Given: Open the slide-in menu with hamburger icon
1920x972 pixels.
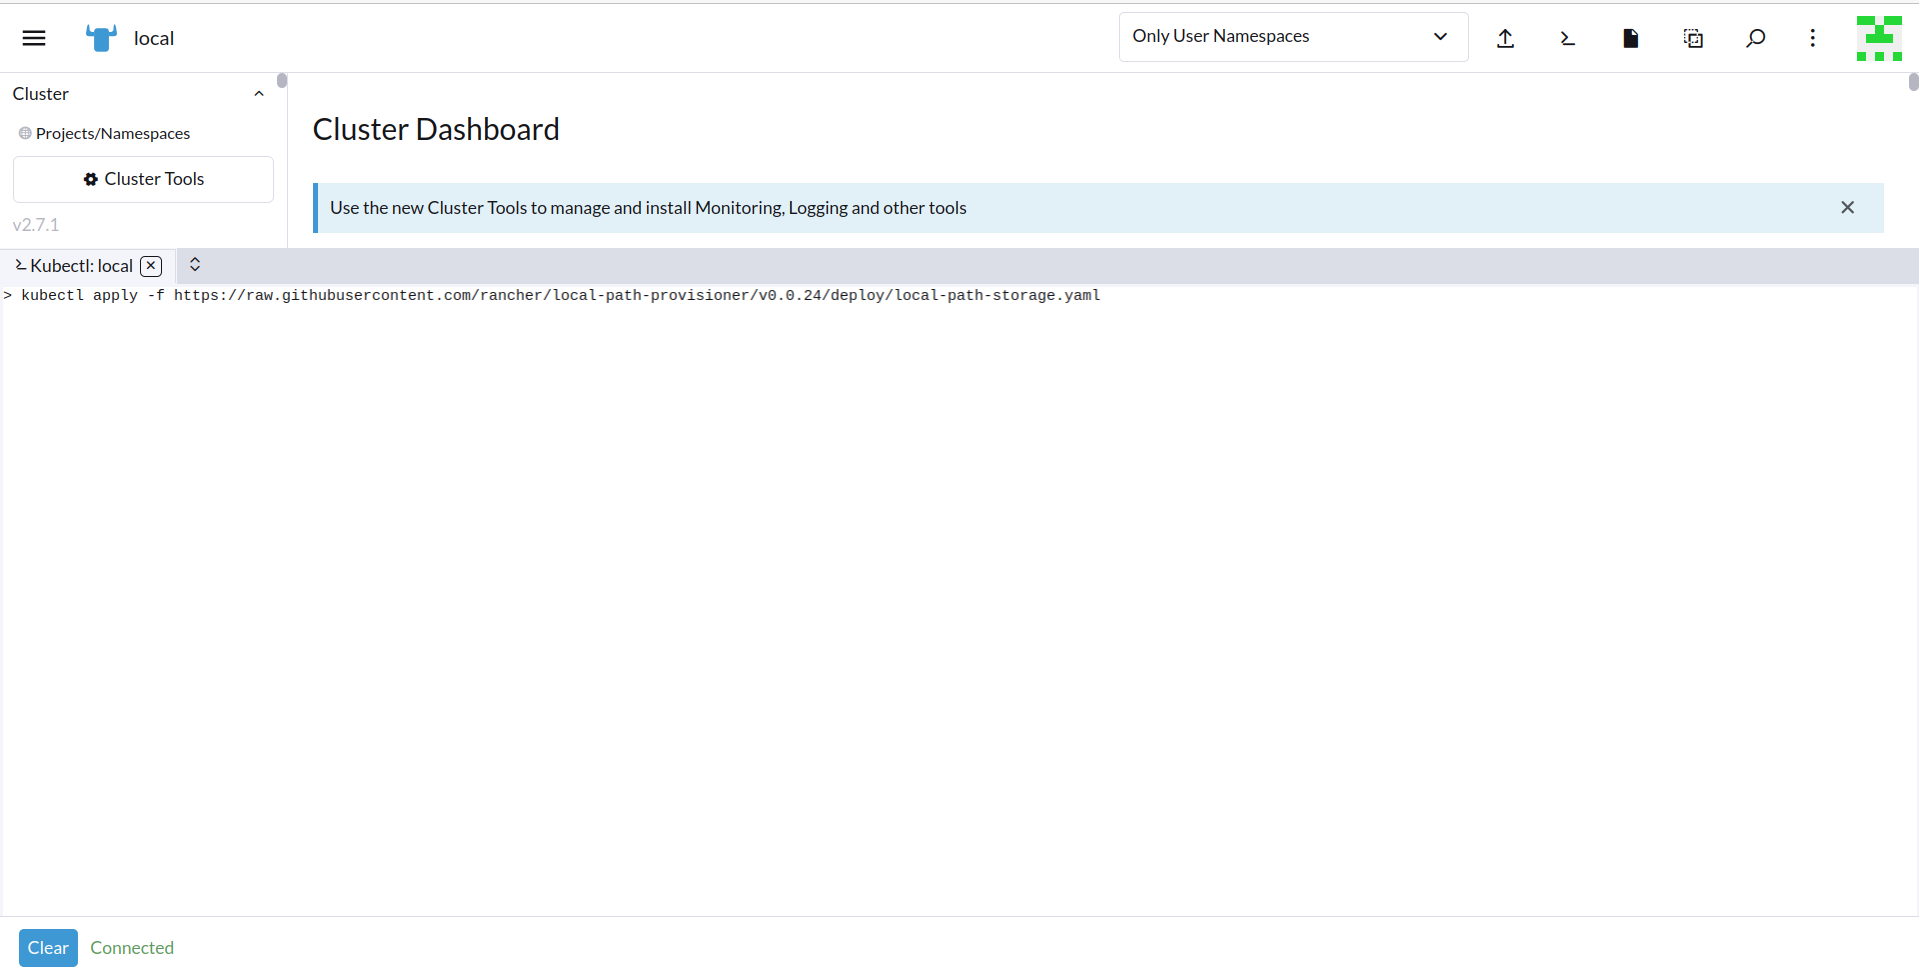Looking at the screenshot, I should (x=33, y=37).
